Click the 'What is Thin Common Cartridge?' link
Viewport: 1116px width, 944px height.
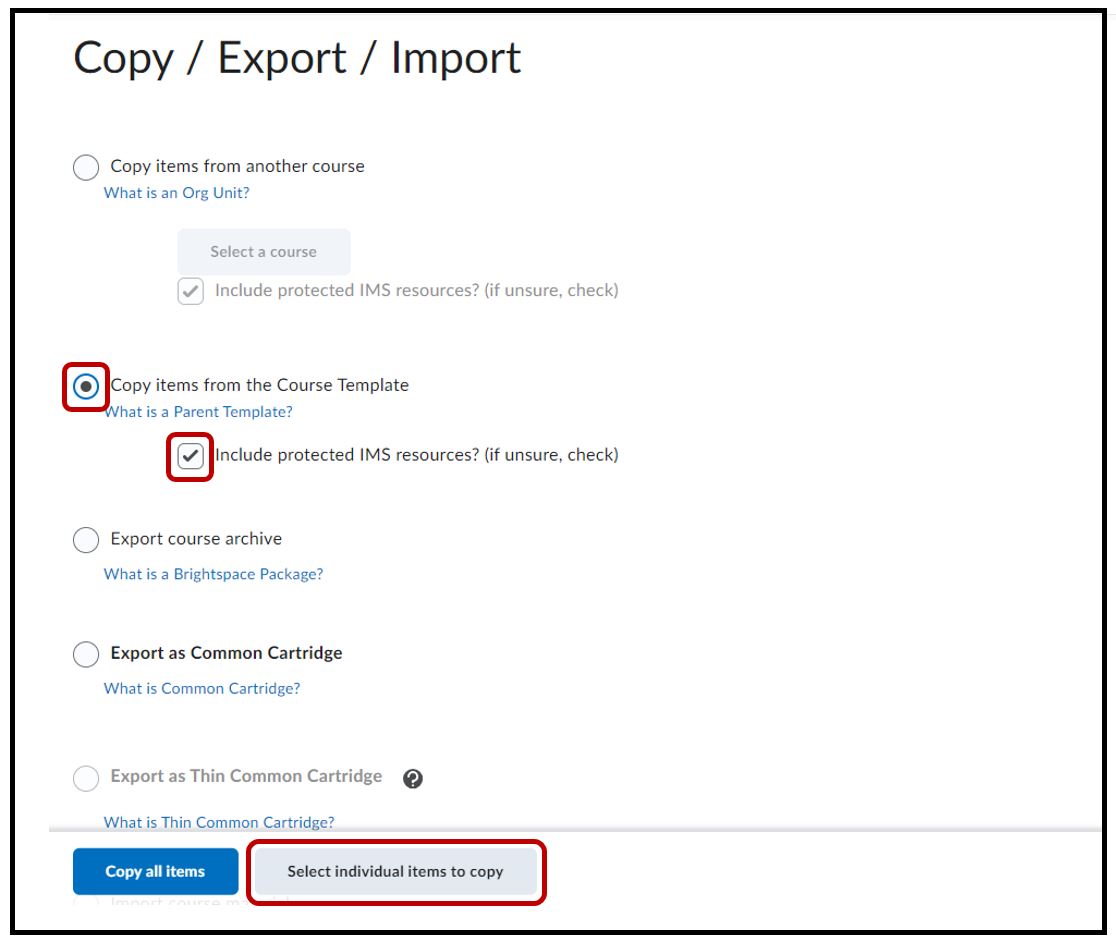point(219,822)
